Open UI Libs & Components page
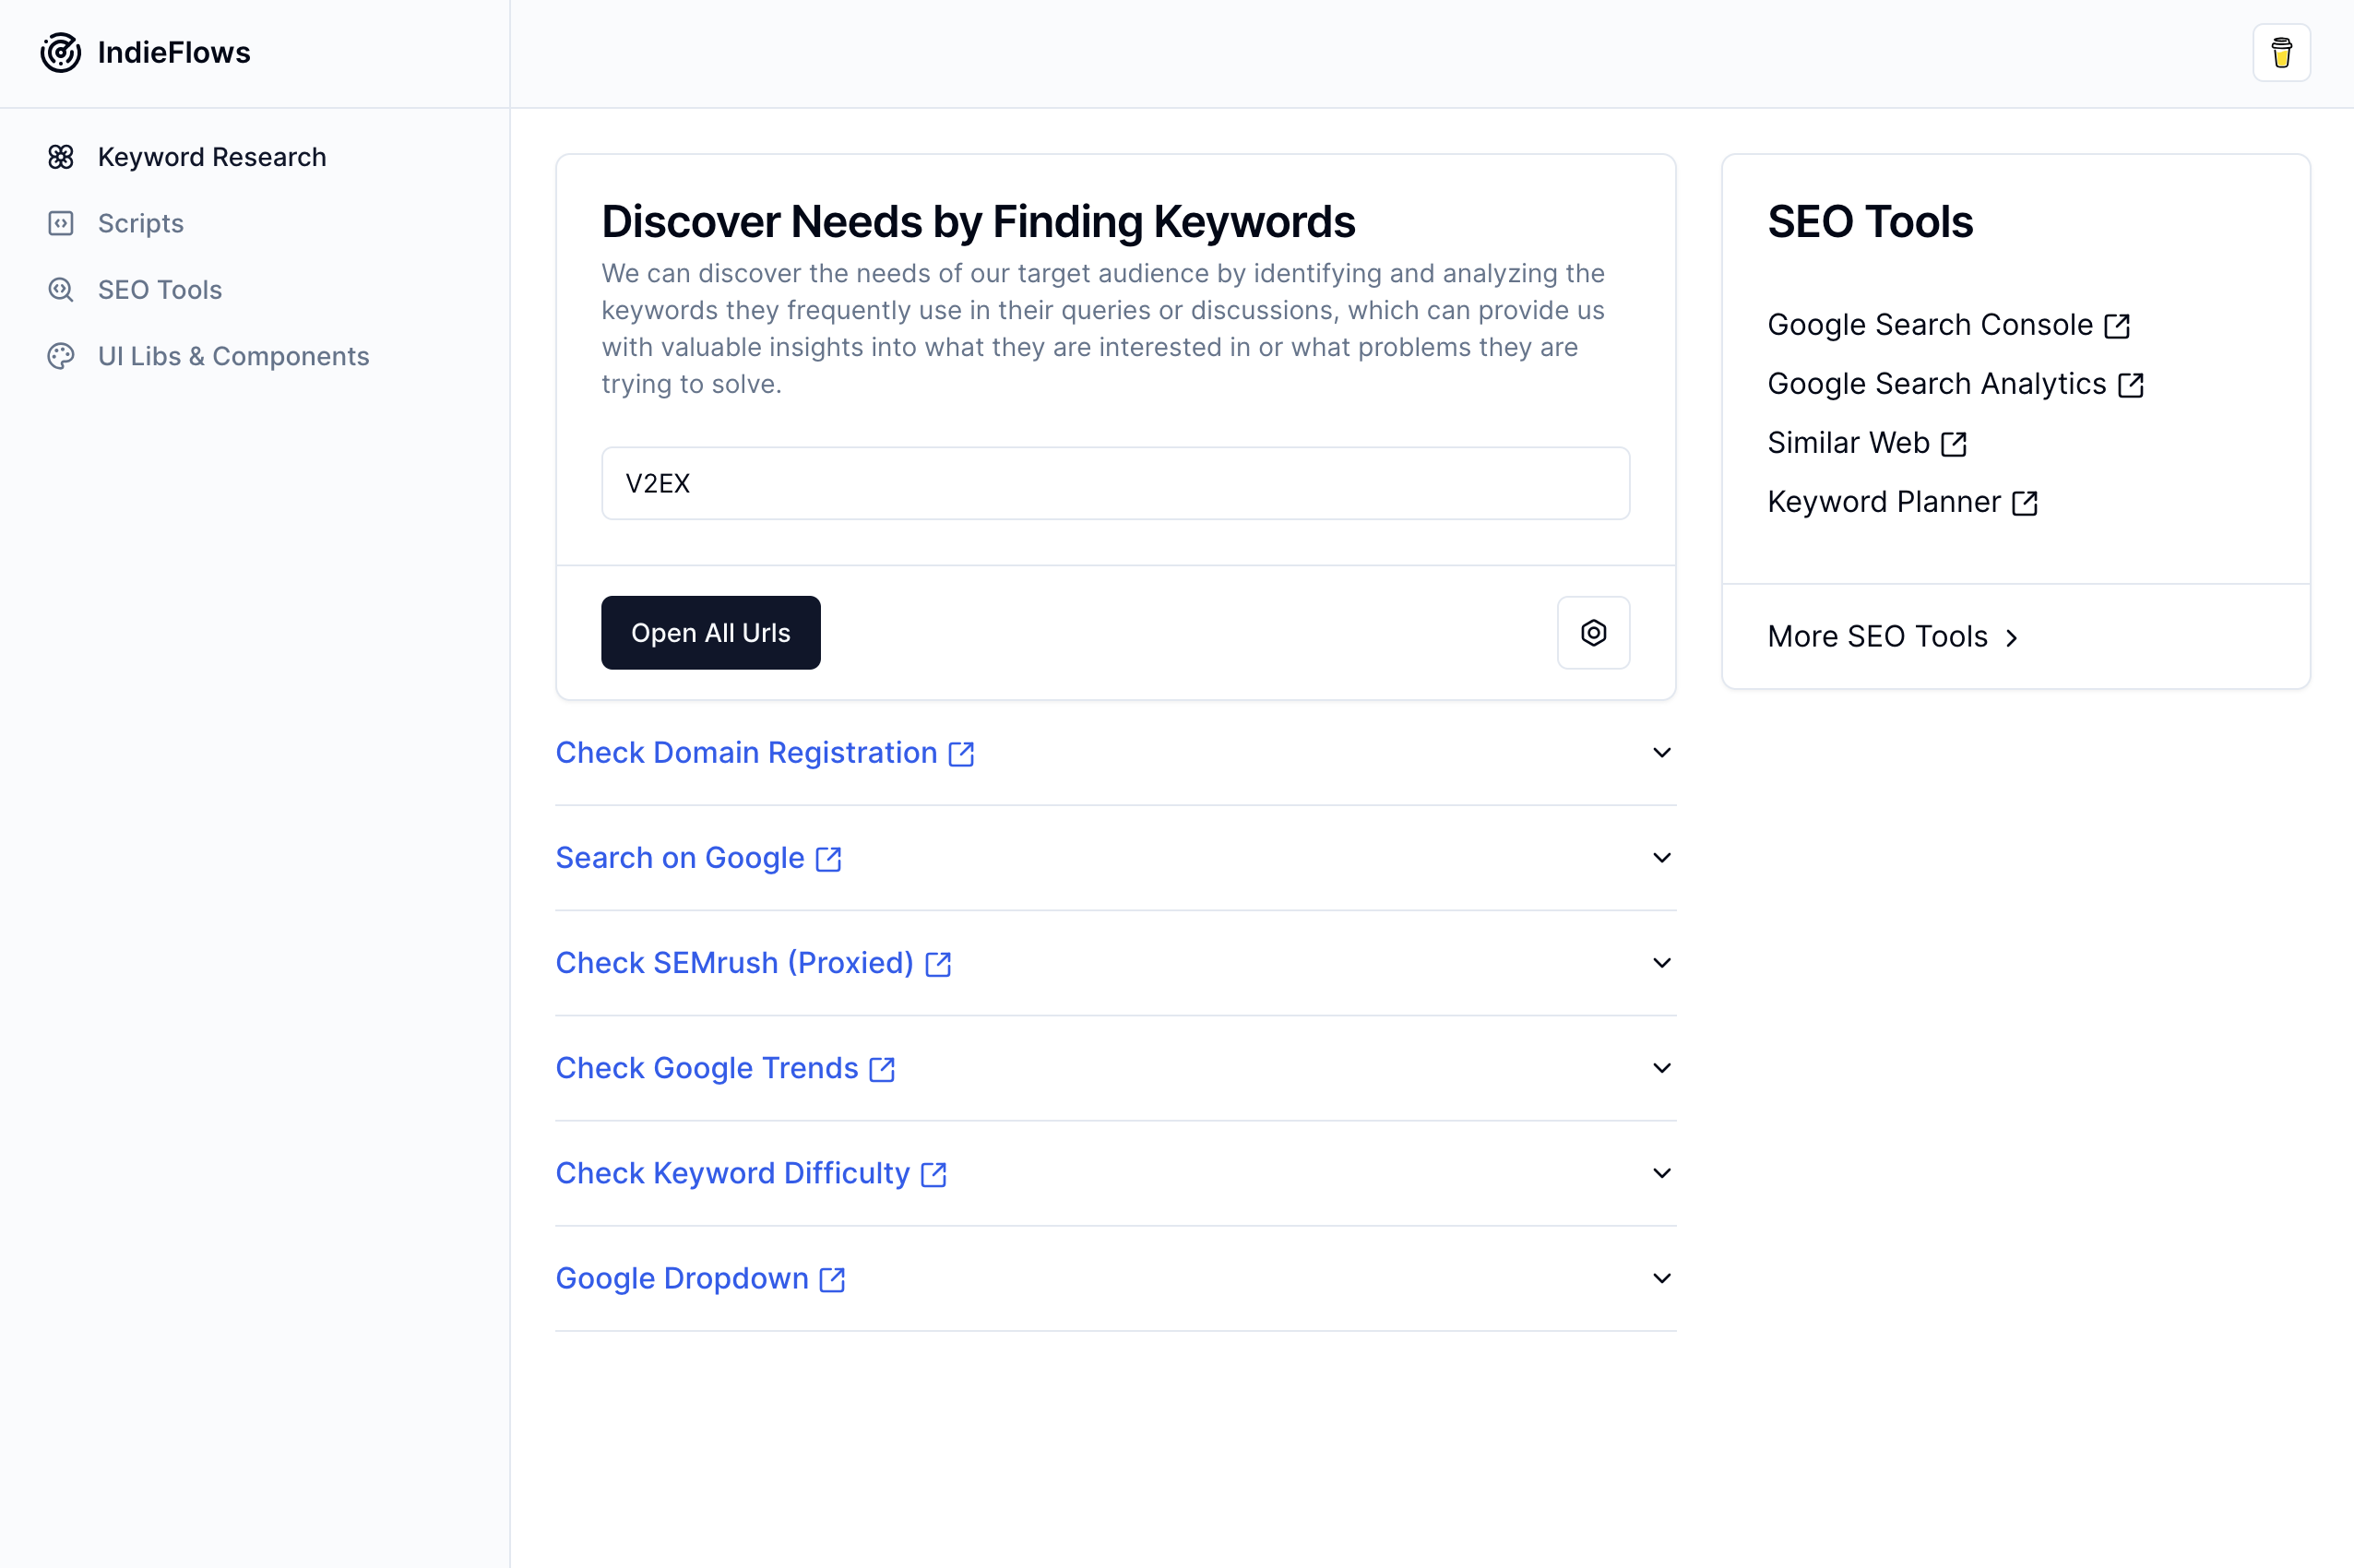Image resolution: width=2354 pixels, height=1568 pixels. 233,356
